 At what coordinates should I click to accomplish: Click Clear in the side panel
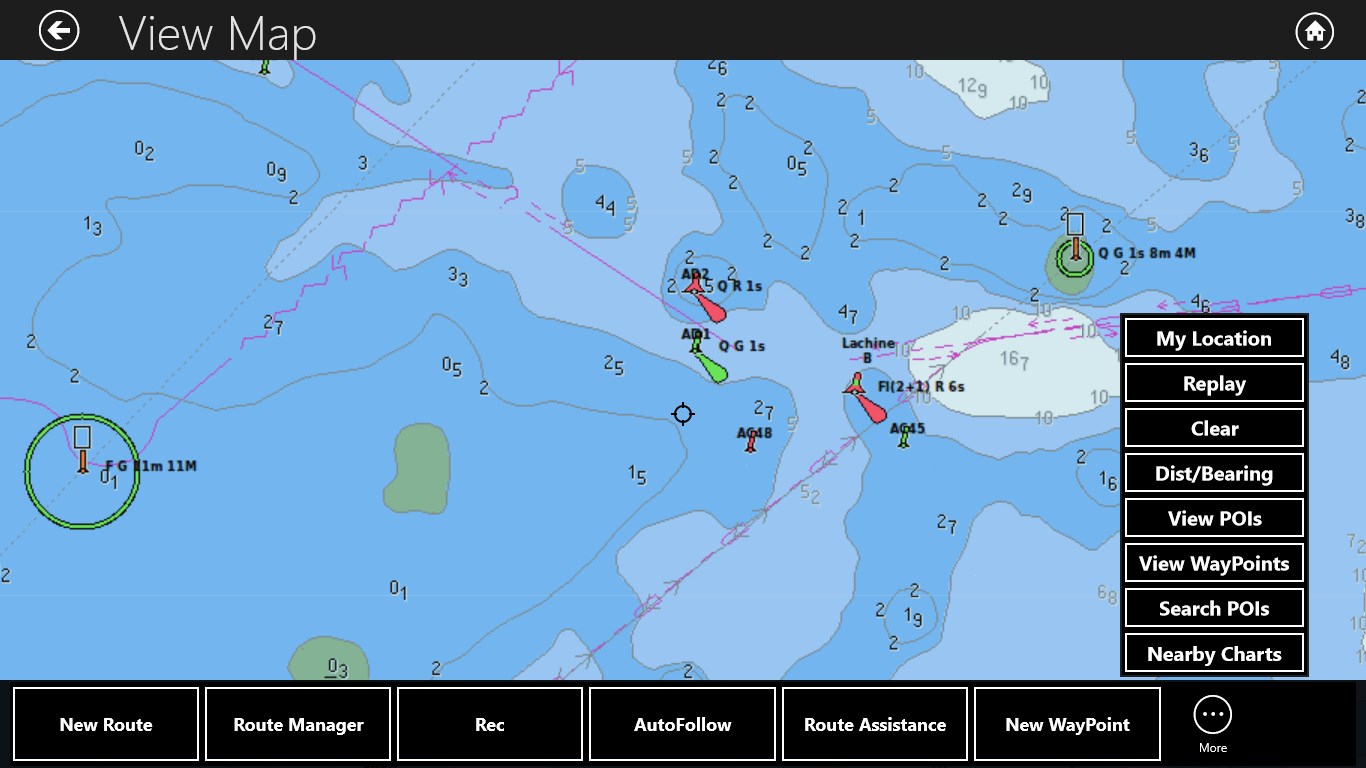point(1214,428)
